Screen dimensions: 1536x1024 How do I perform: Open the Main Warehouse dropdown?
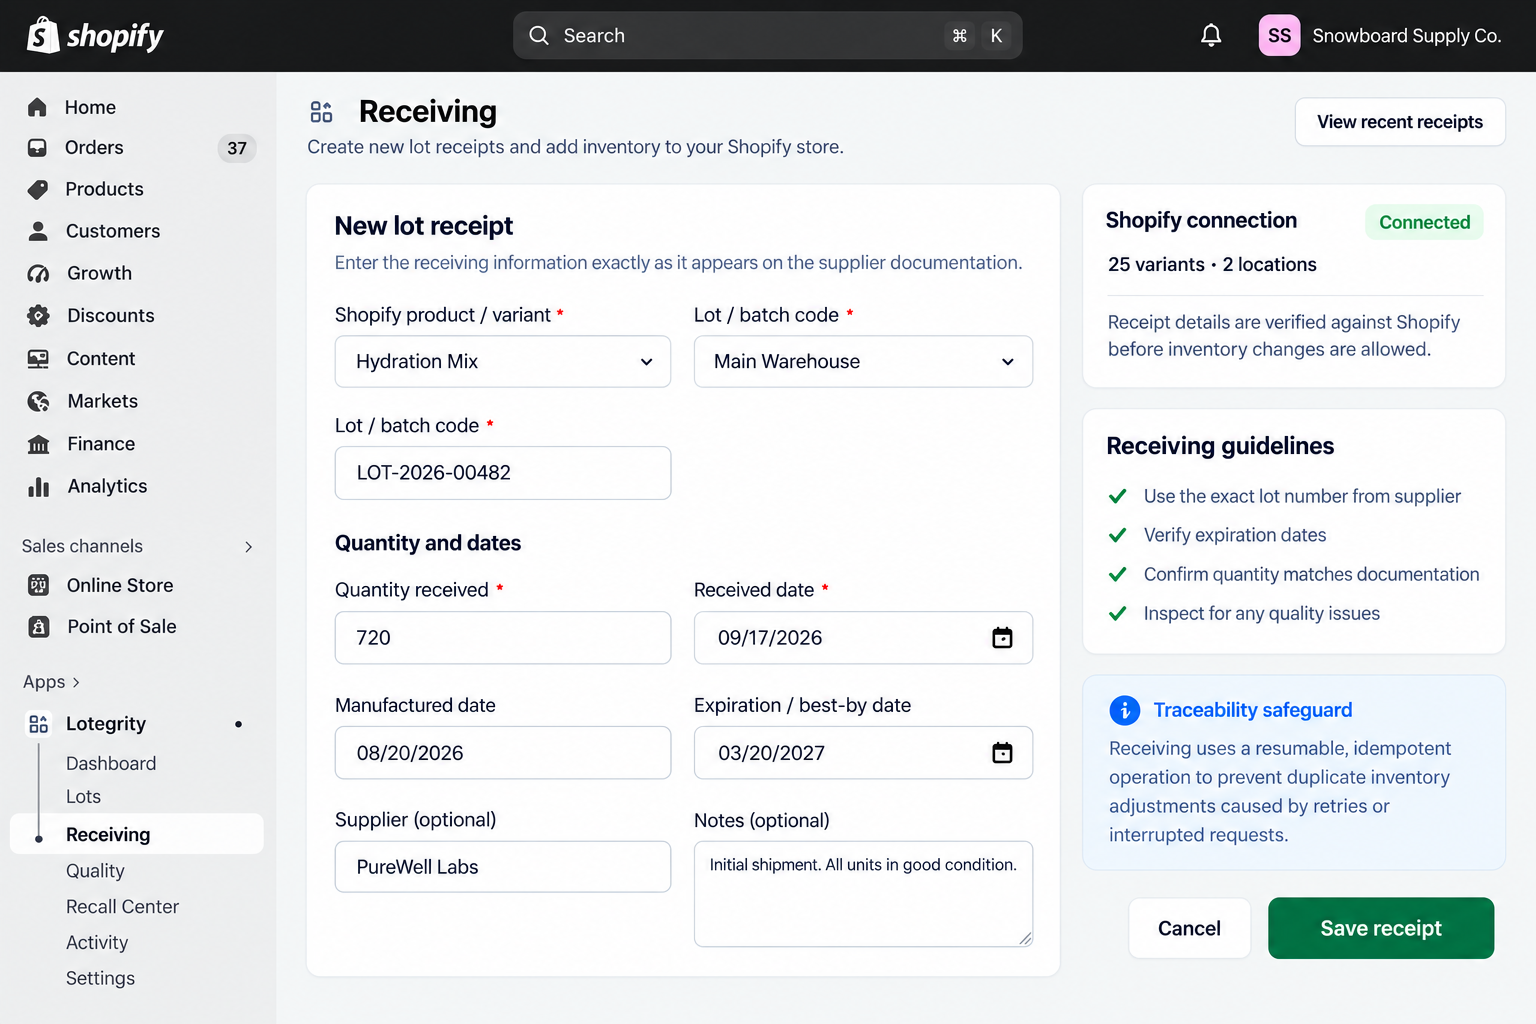point(863,362)
